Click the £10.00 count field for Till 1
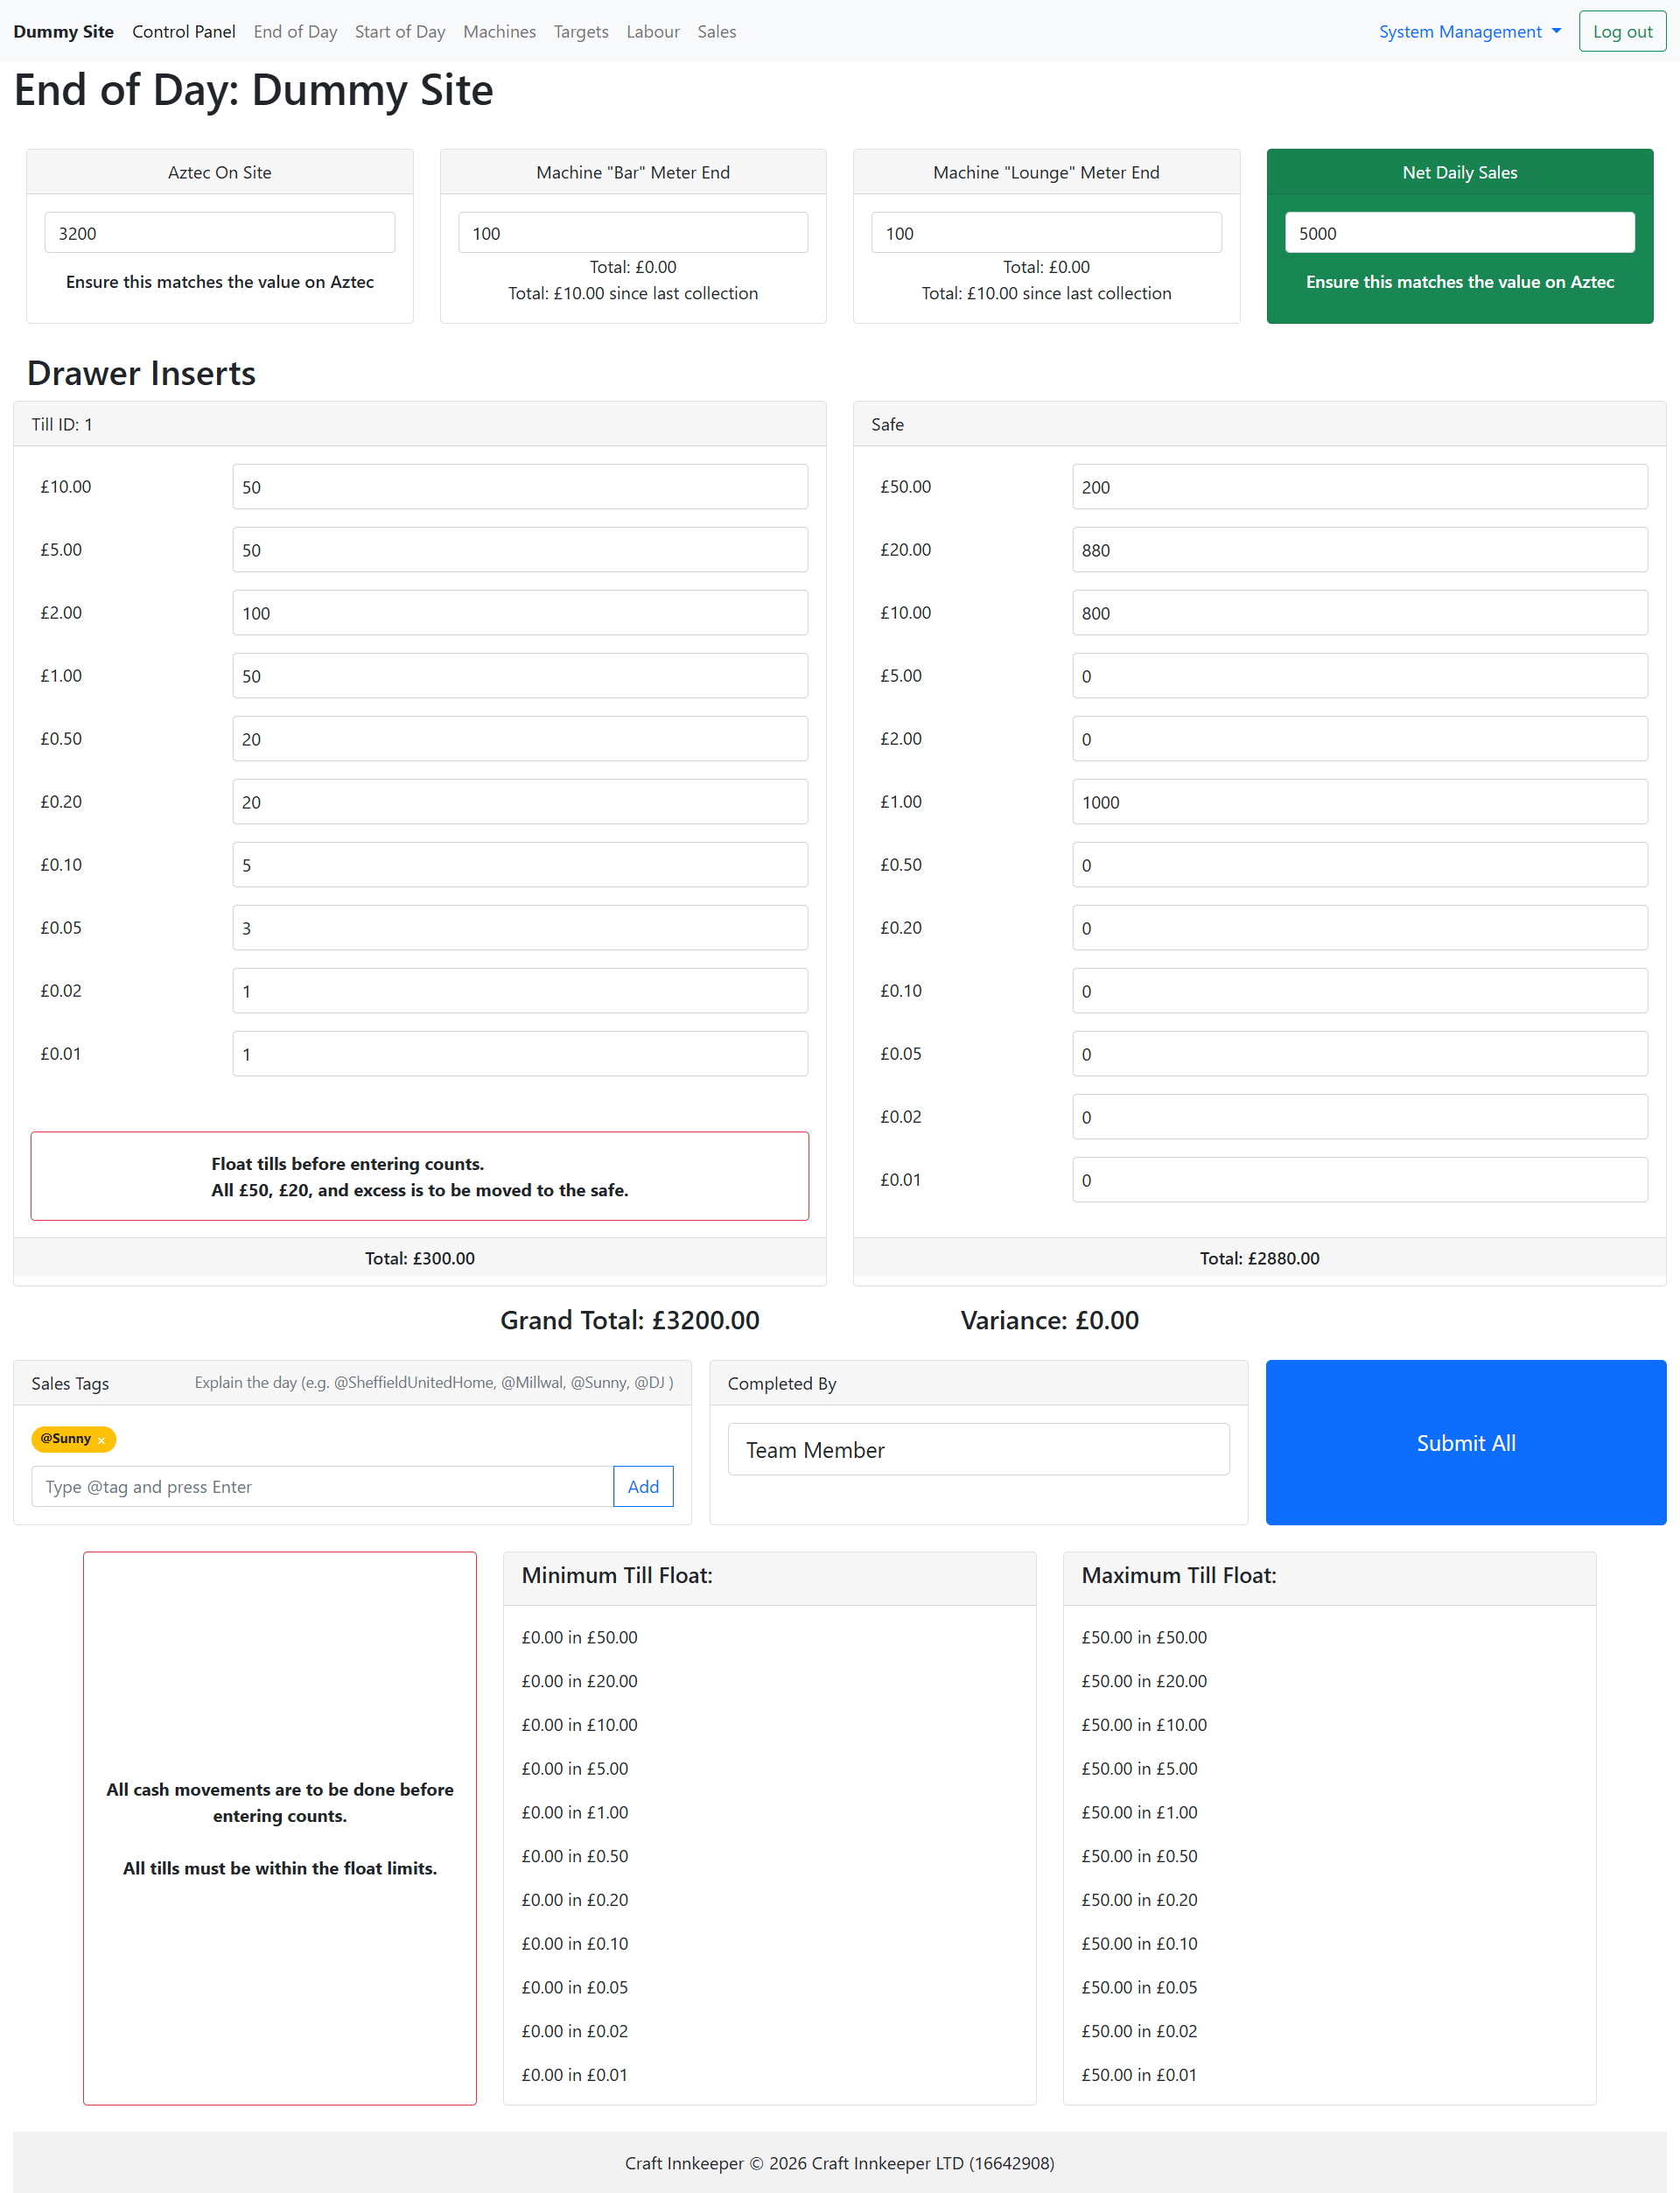Screen dimensions: 1680x2193 point(520,487)
